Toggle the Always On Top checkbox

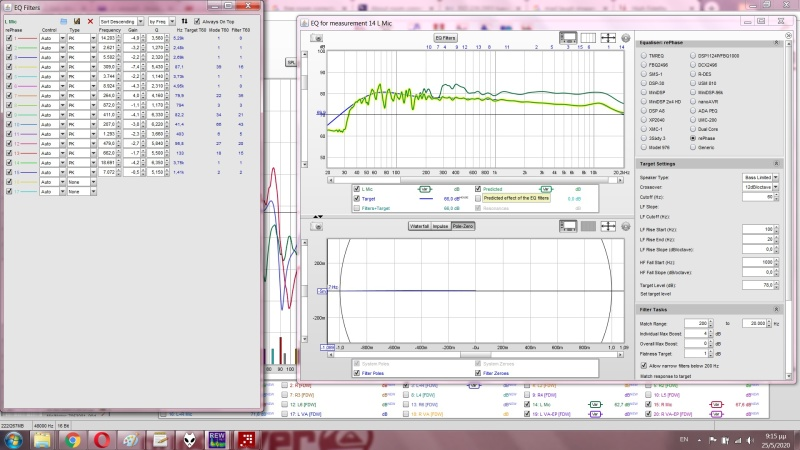click(197, 20)
